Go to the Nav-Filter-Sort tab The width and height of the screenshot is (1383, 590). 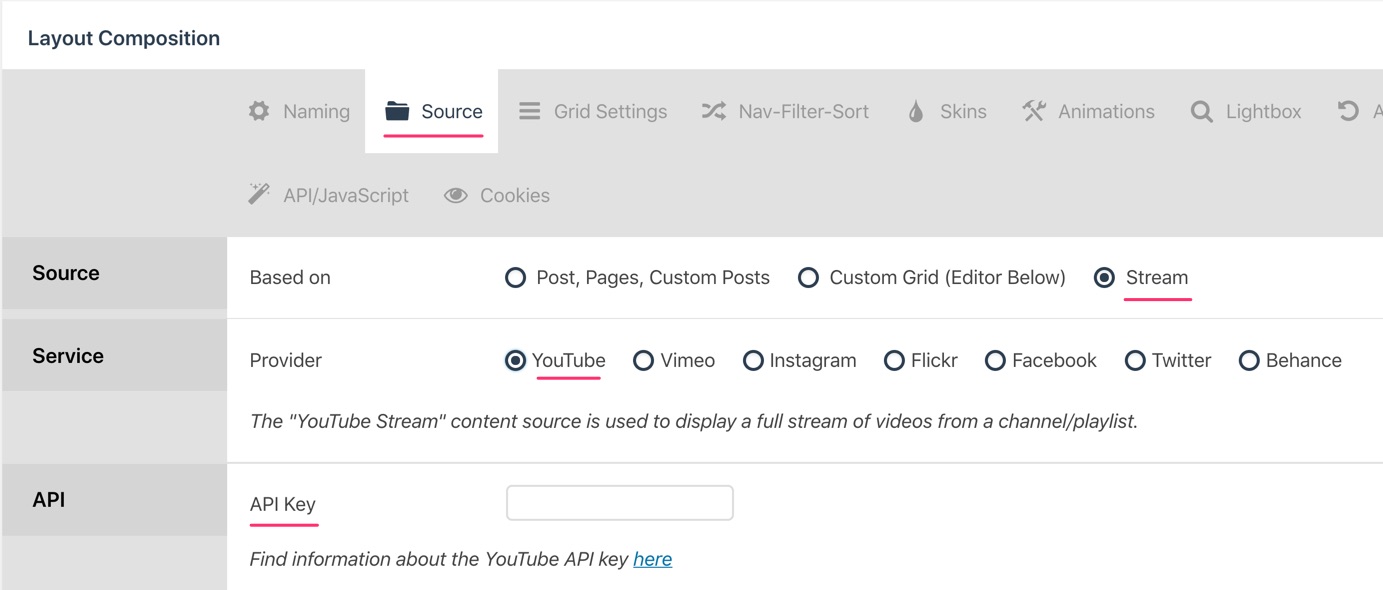tap(785, 111)
